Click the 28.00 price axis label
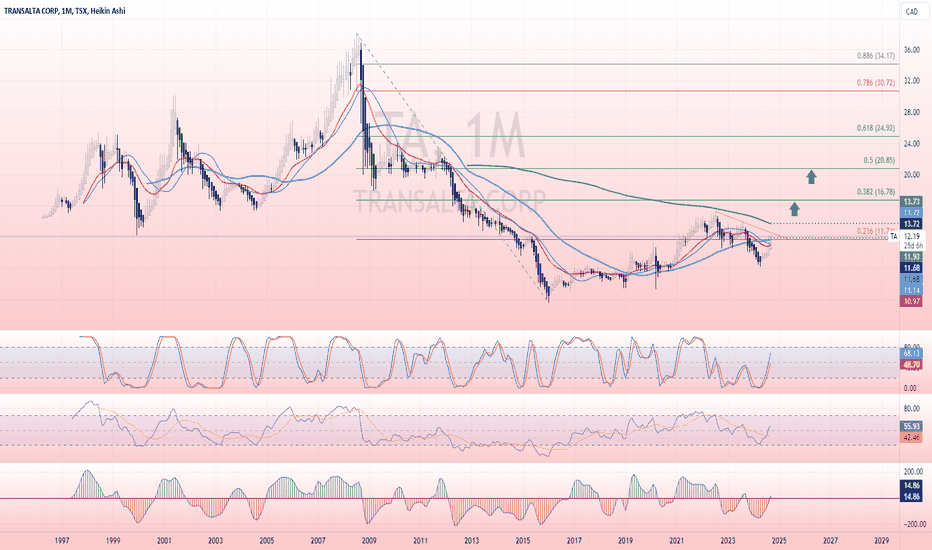The image size is (932, 550). (912, 112)
